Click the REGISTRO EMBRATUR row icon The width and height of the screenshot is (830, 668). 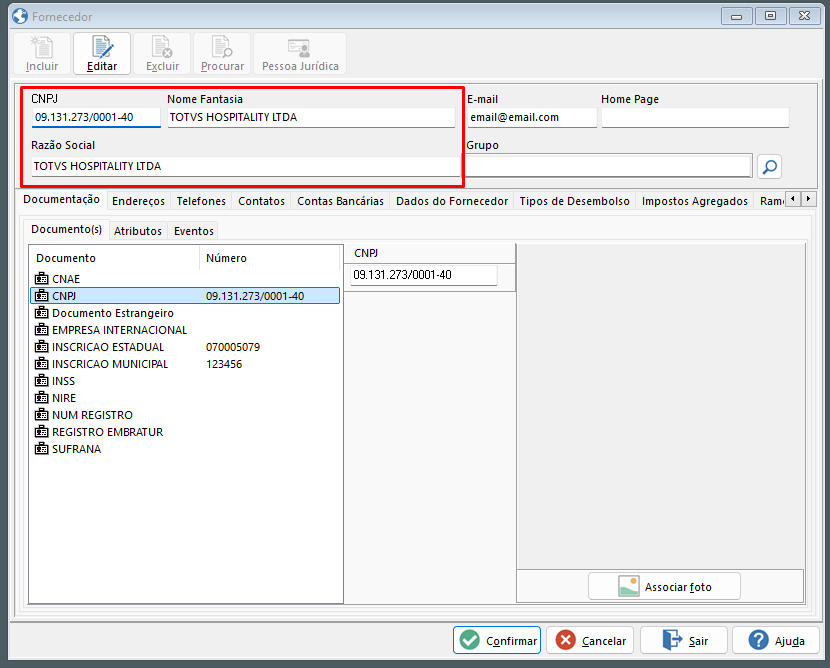click(x=41, y=431)
